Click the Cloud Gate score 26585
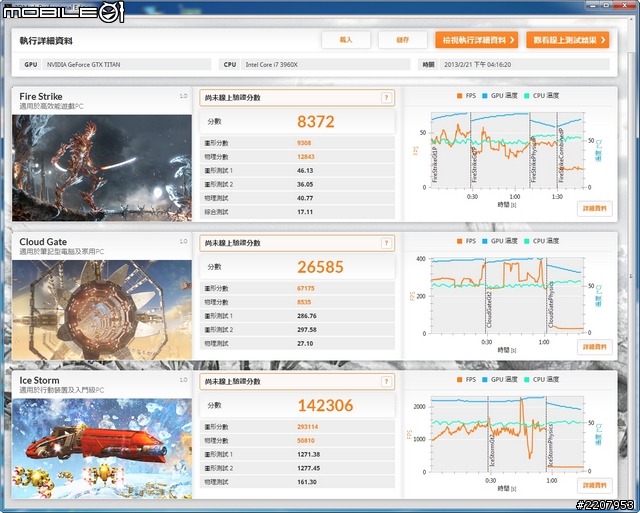Image resolution: width=640 pixels, height=513 pixels. tap(320, 267)
